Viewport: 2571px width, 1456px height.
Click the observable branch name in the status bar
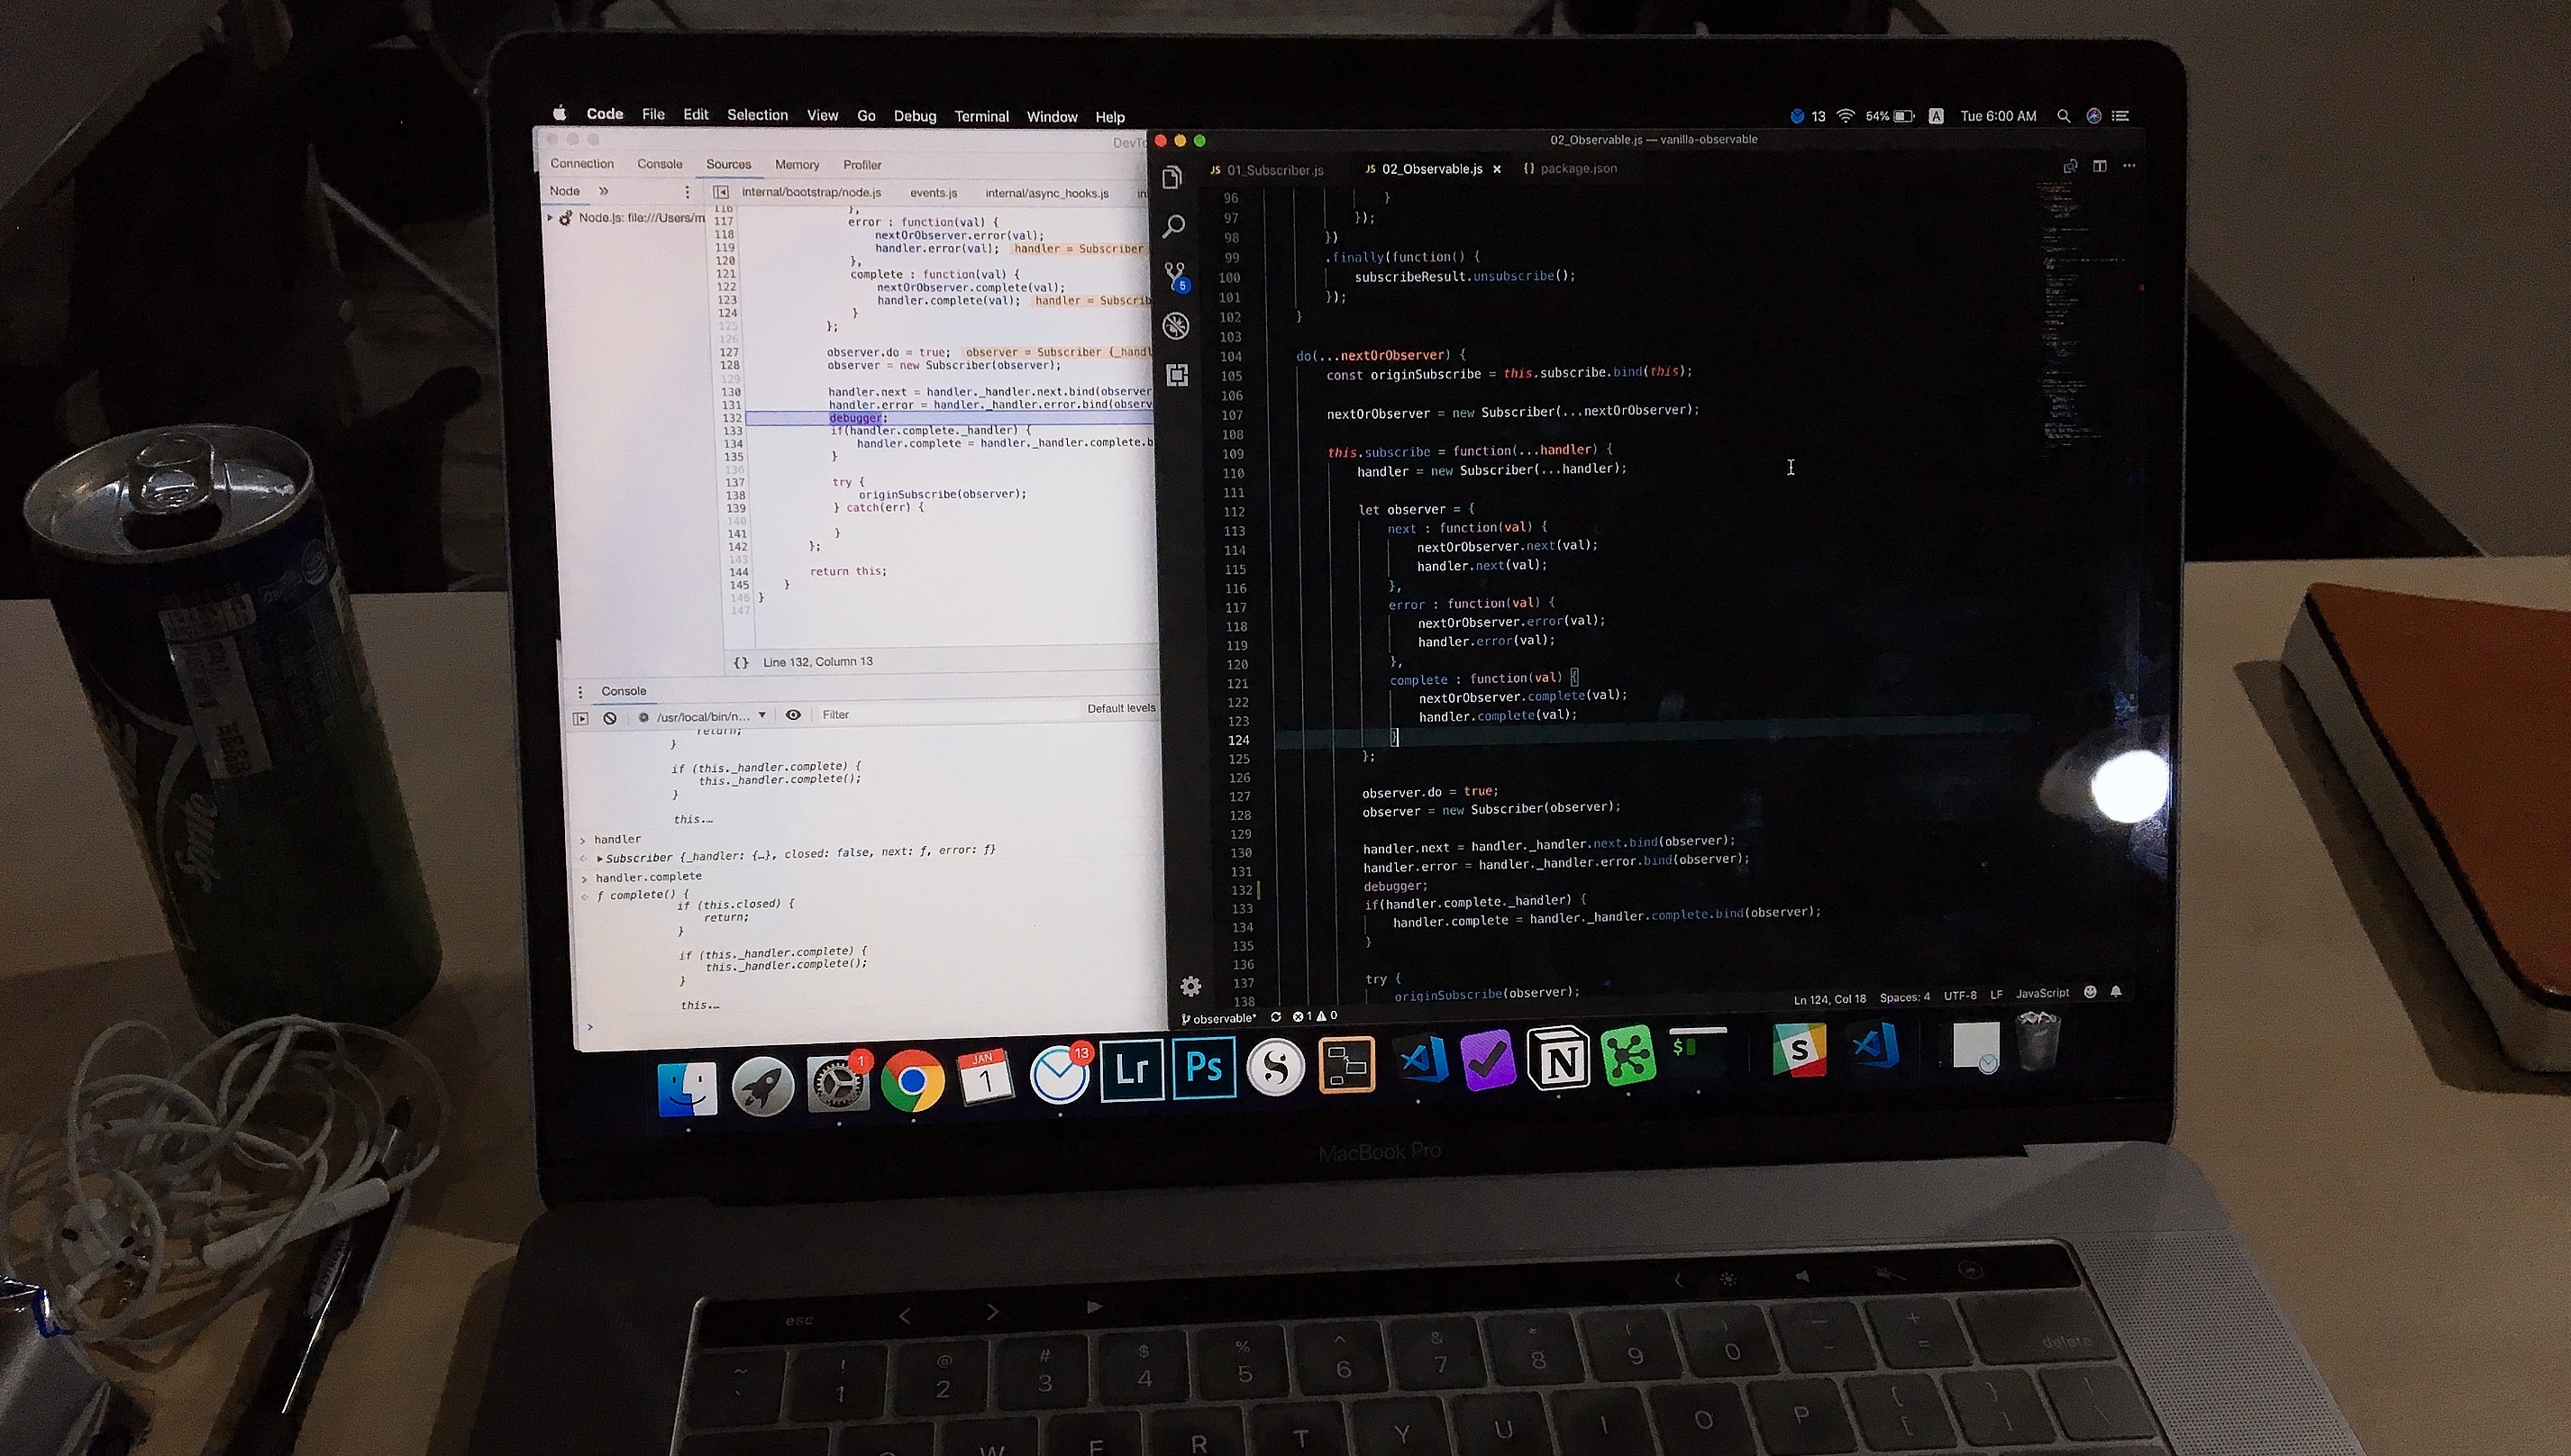click(x=1221, y=1018)
